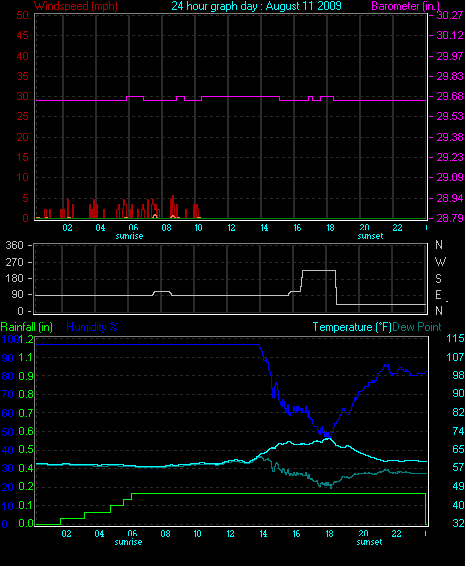
Task: Click the sunrise marker under bottom graph
Action: [x=128, y=542]
